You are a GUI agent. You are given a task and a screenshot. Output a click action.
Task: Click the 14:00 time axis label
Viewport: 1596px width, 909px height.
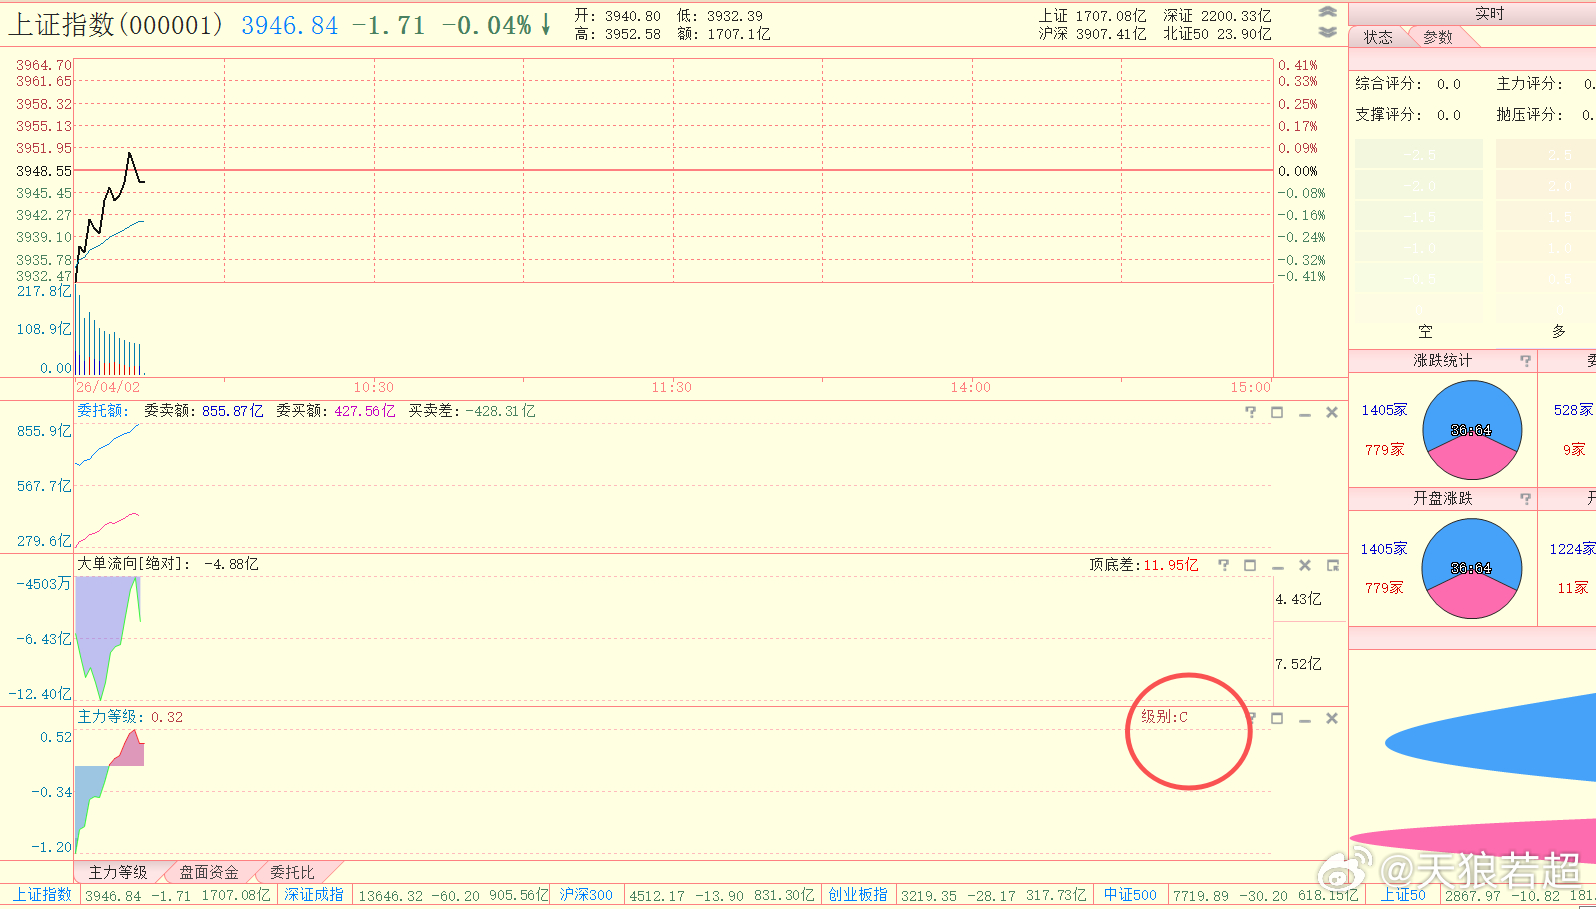pyautogui.click(x=971, y=387)
